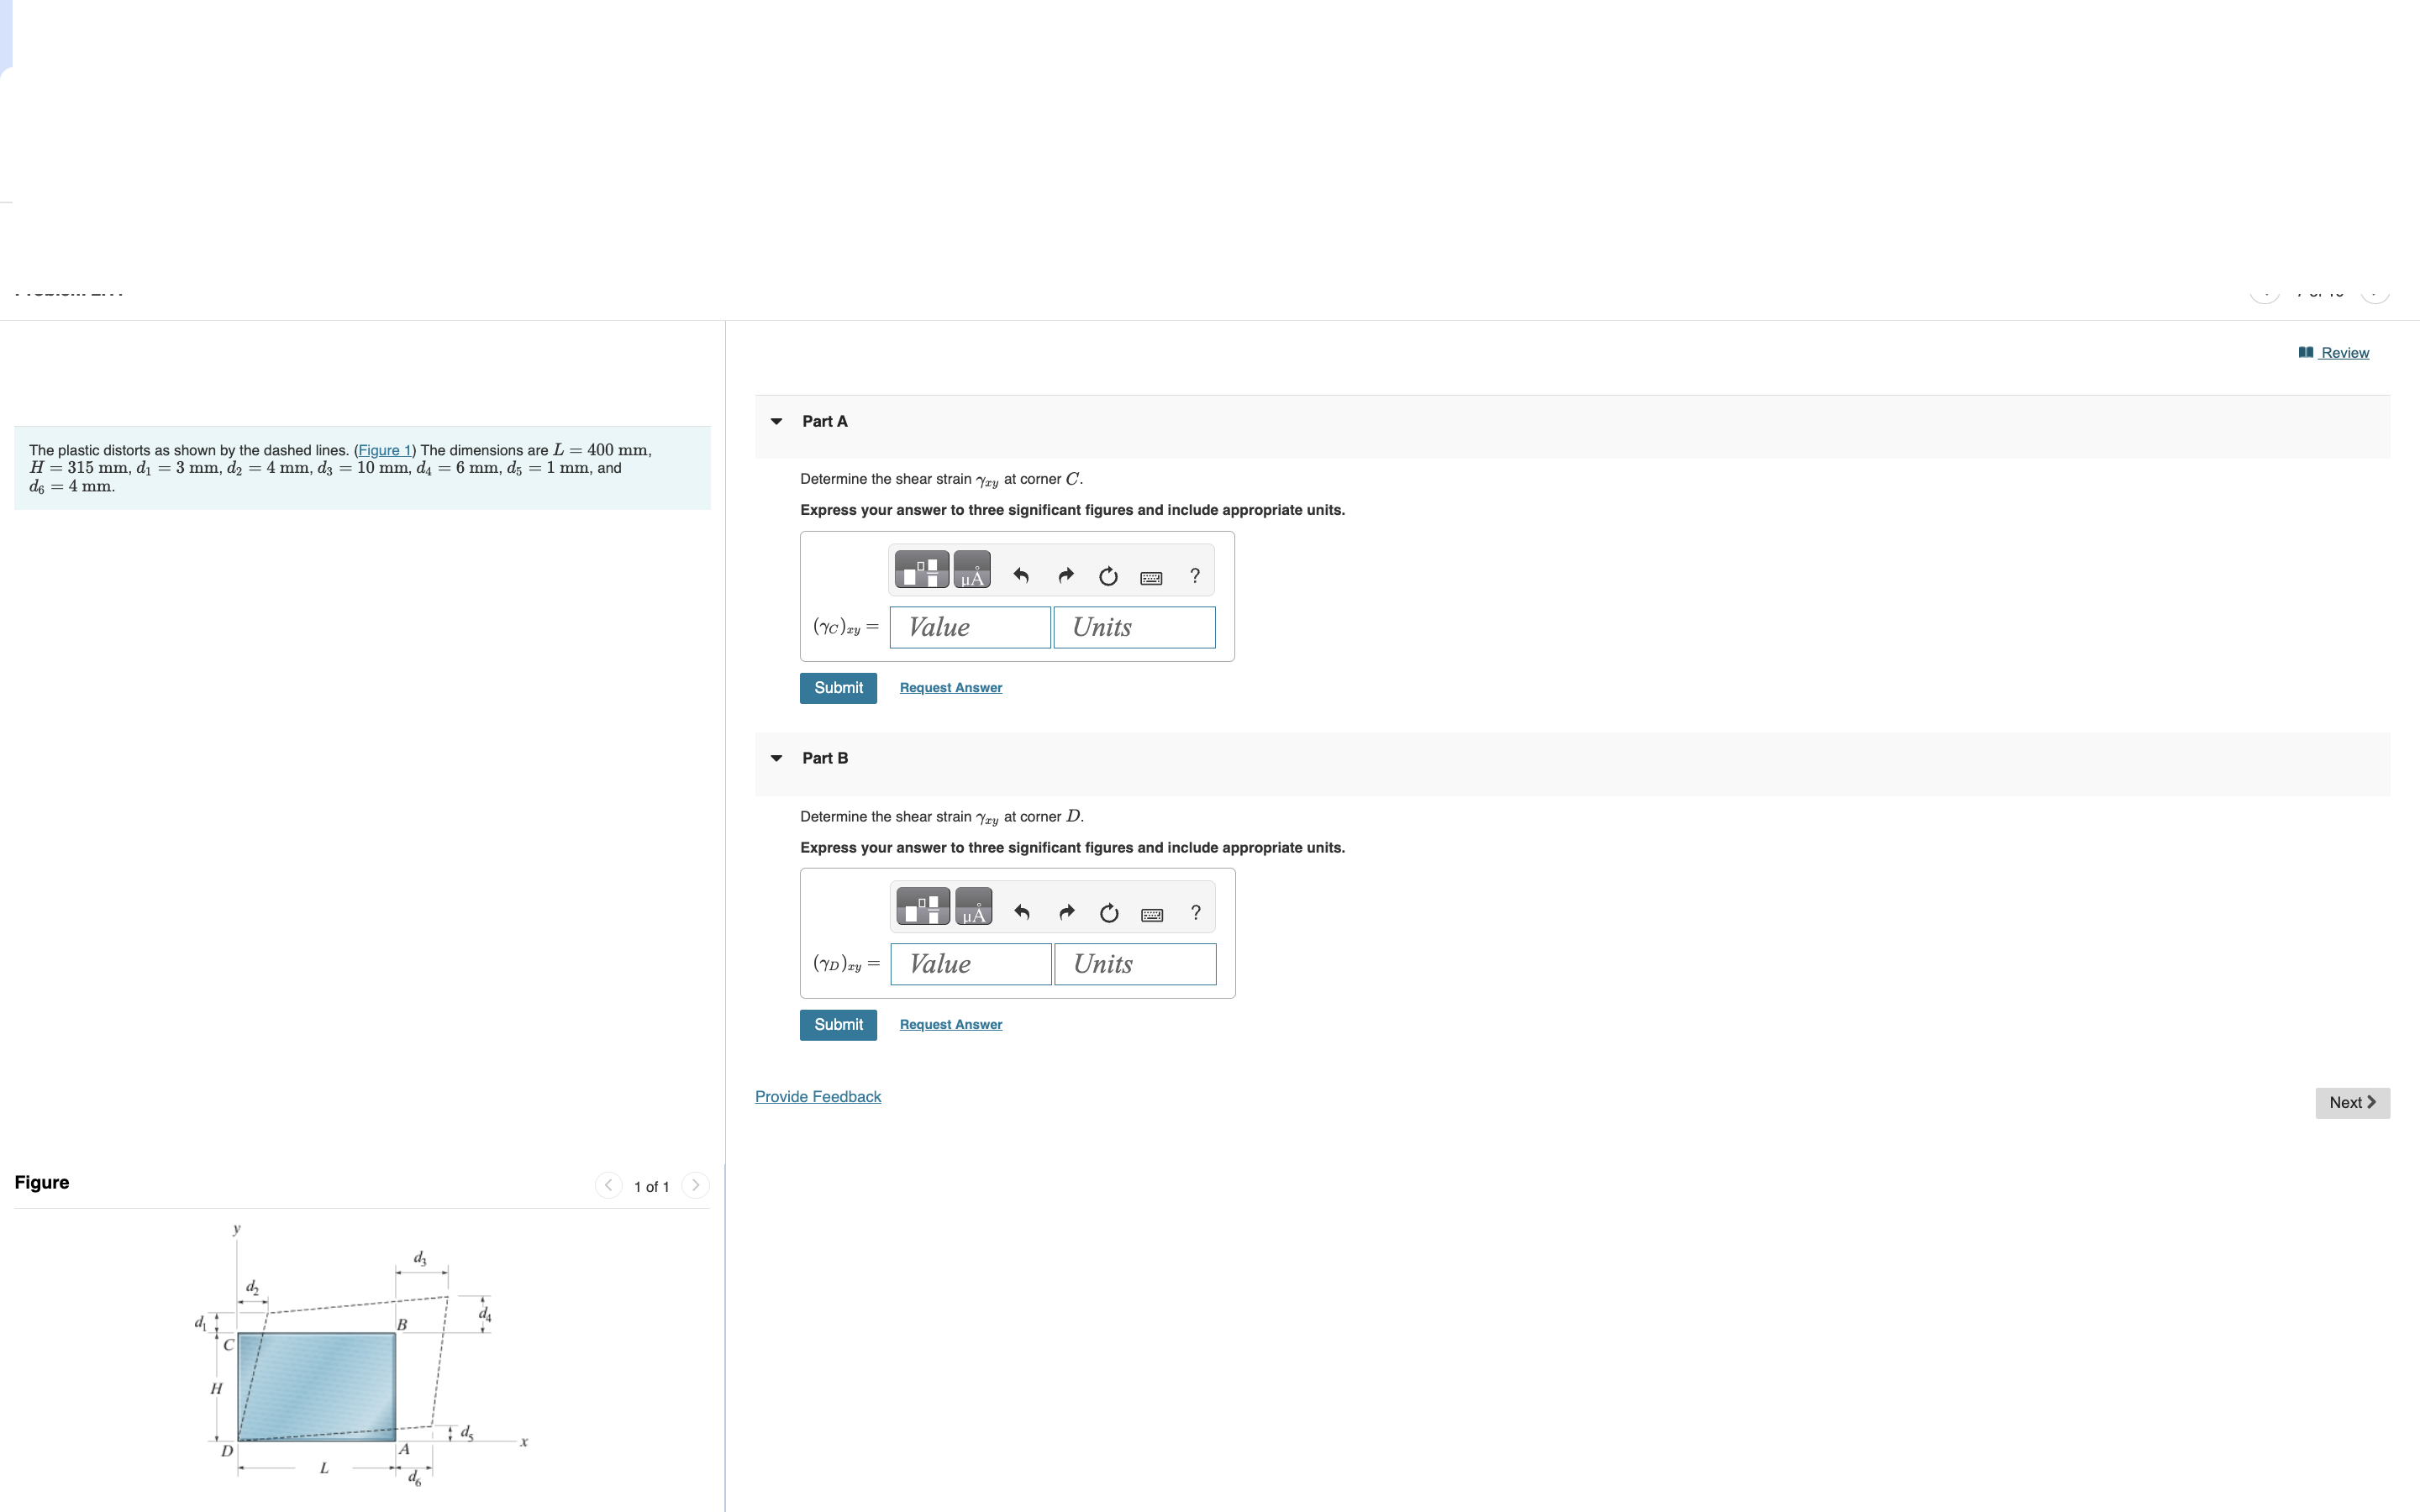Click the units symbols button in Part A
Viewport: 2420px width, 1512px height.
click(972, 570)
